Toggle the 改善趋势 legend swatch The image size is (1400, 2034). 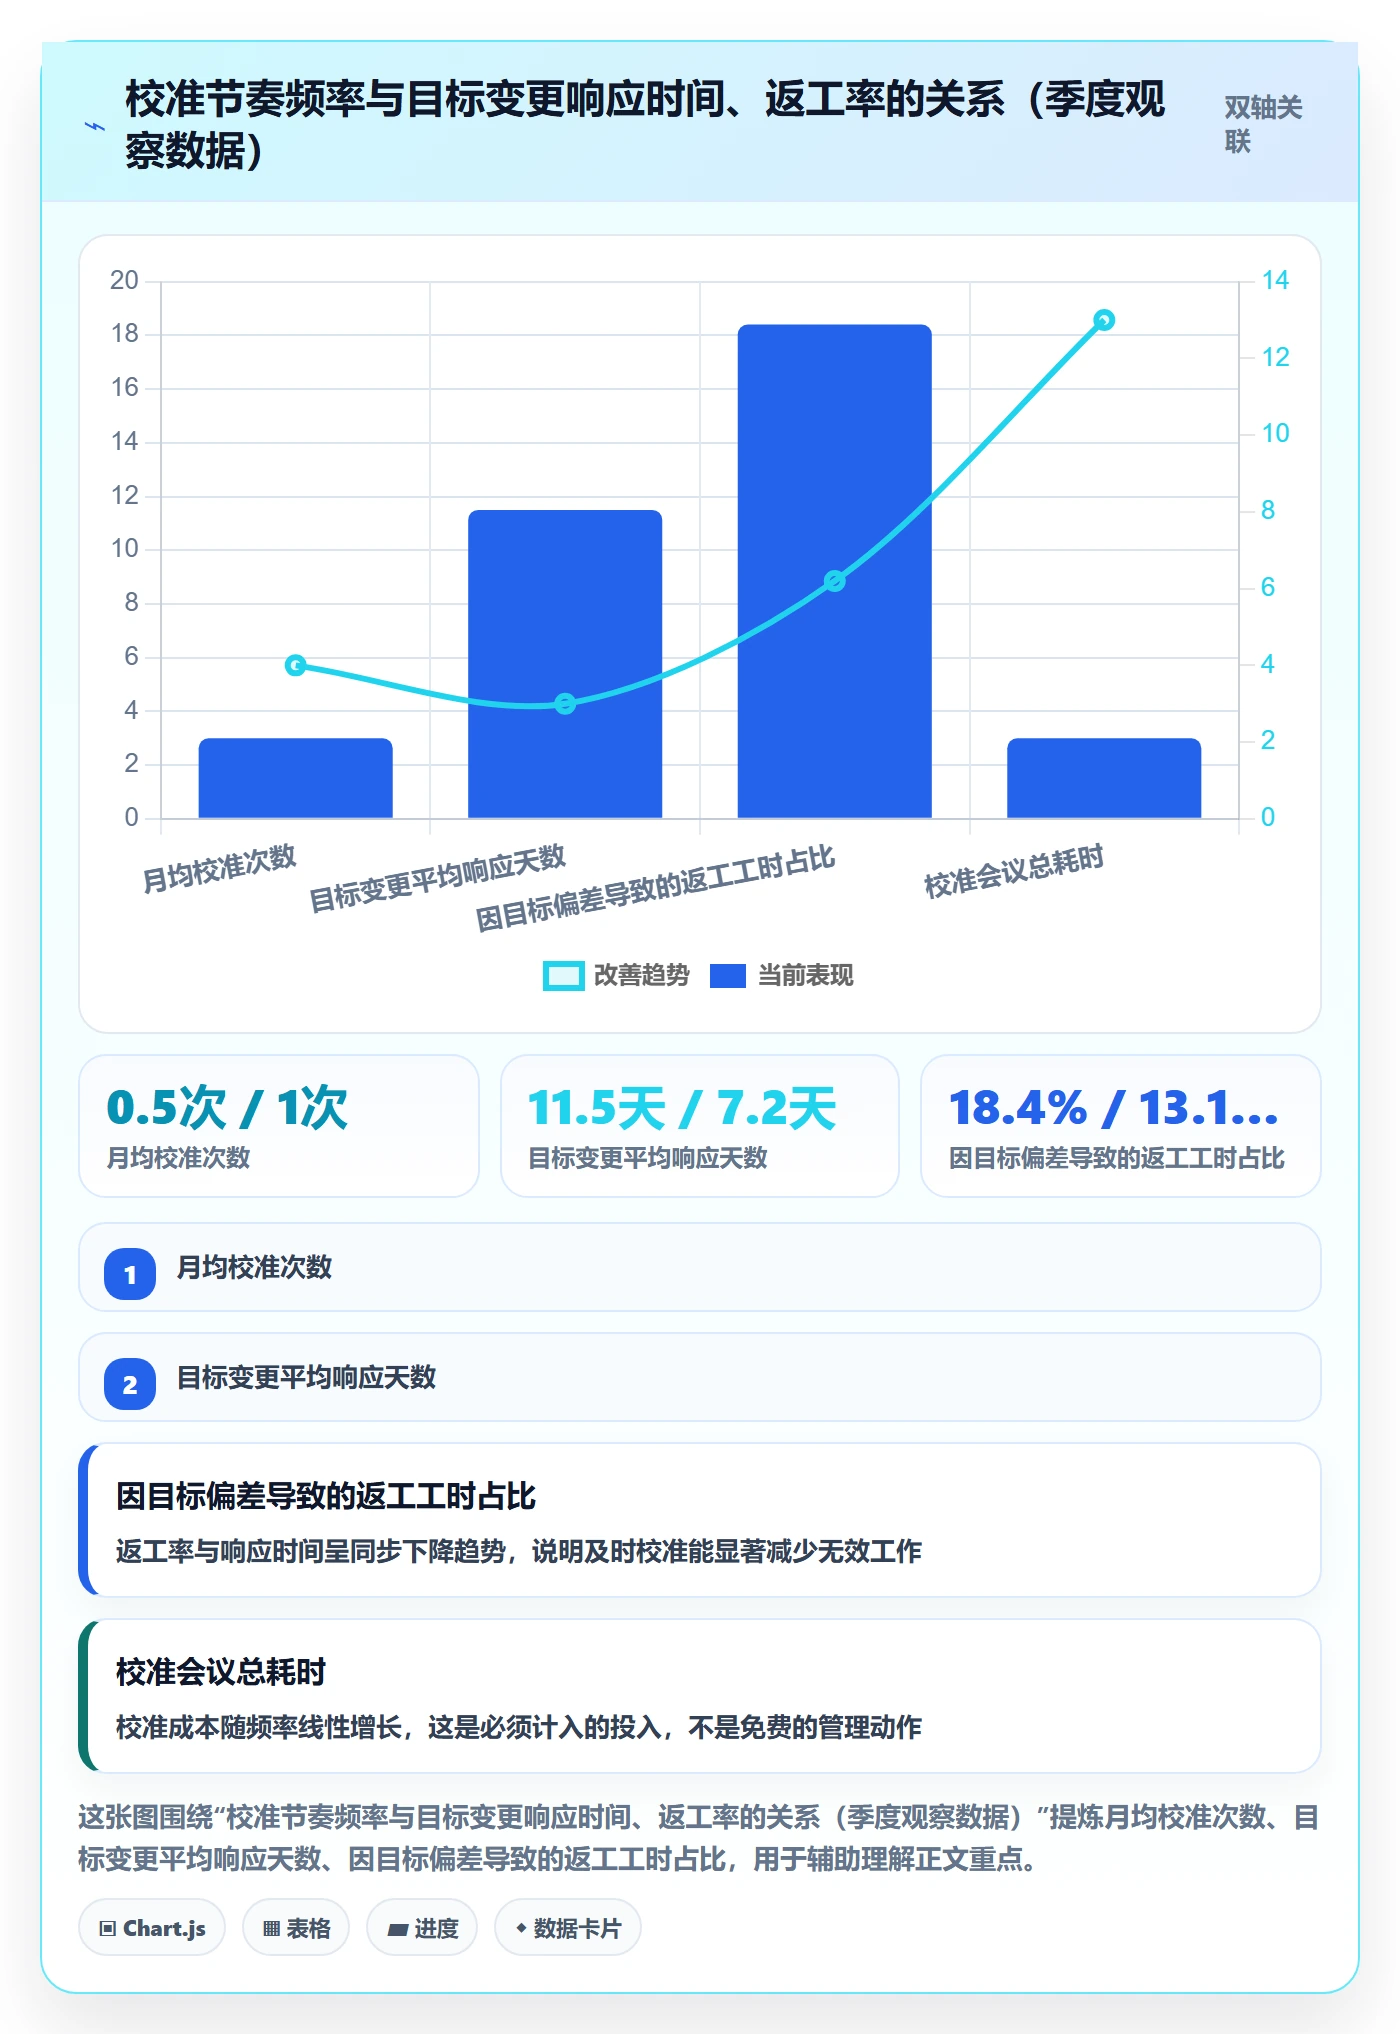(563, 975)
